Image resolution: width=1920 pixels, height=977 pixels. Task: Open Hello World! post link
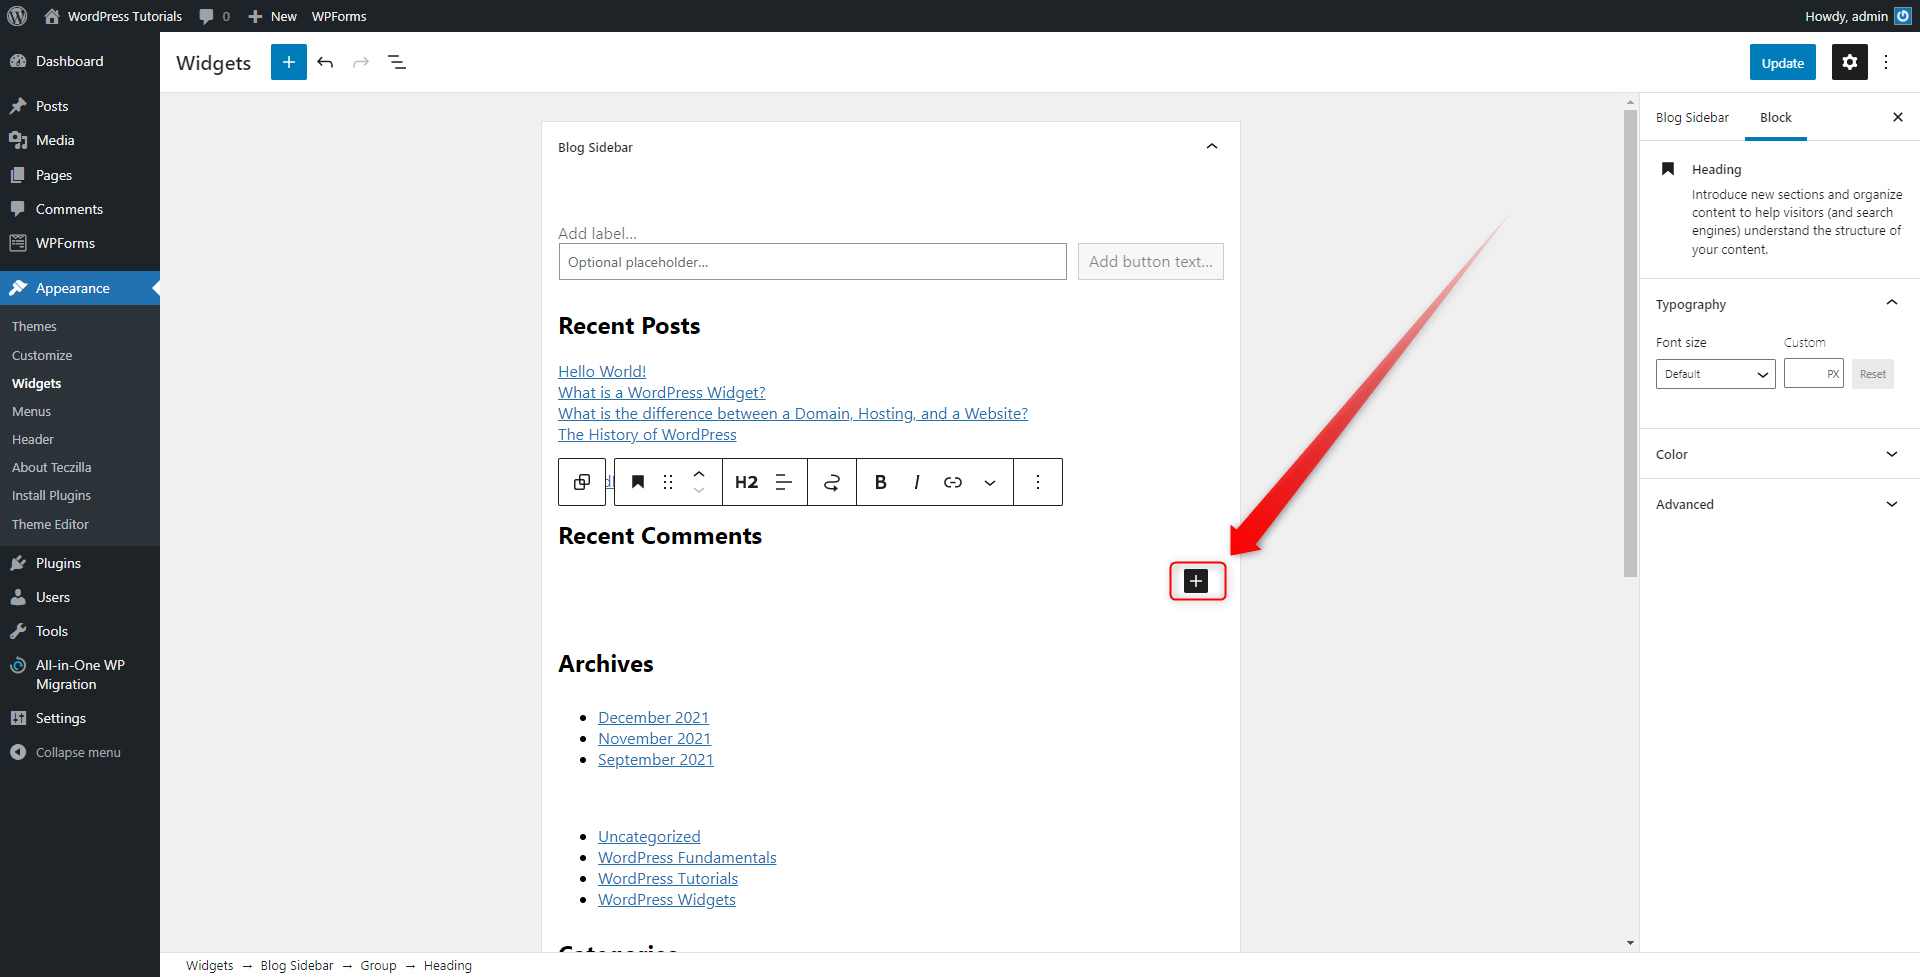(x=602, y=371)
